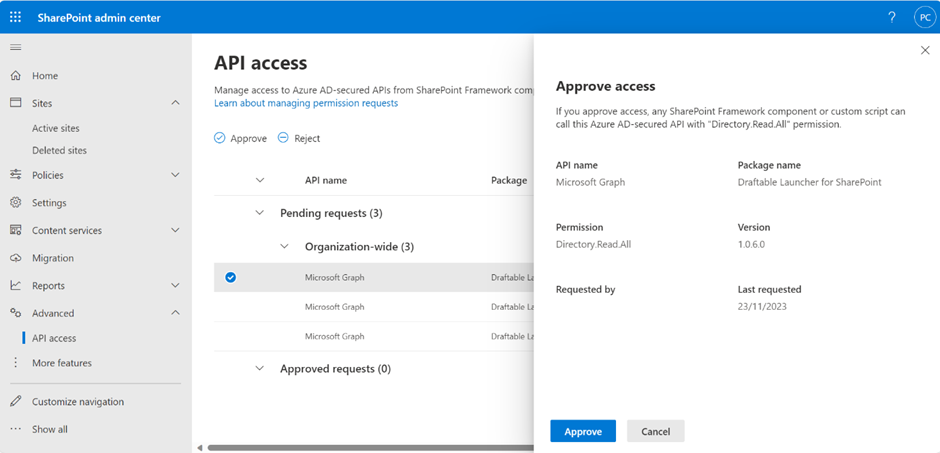Uncheck the selected Microsoft Graph row
Screen dimensions: 940x453
(230, 277)
